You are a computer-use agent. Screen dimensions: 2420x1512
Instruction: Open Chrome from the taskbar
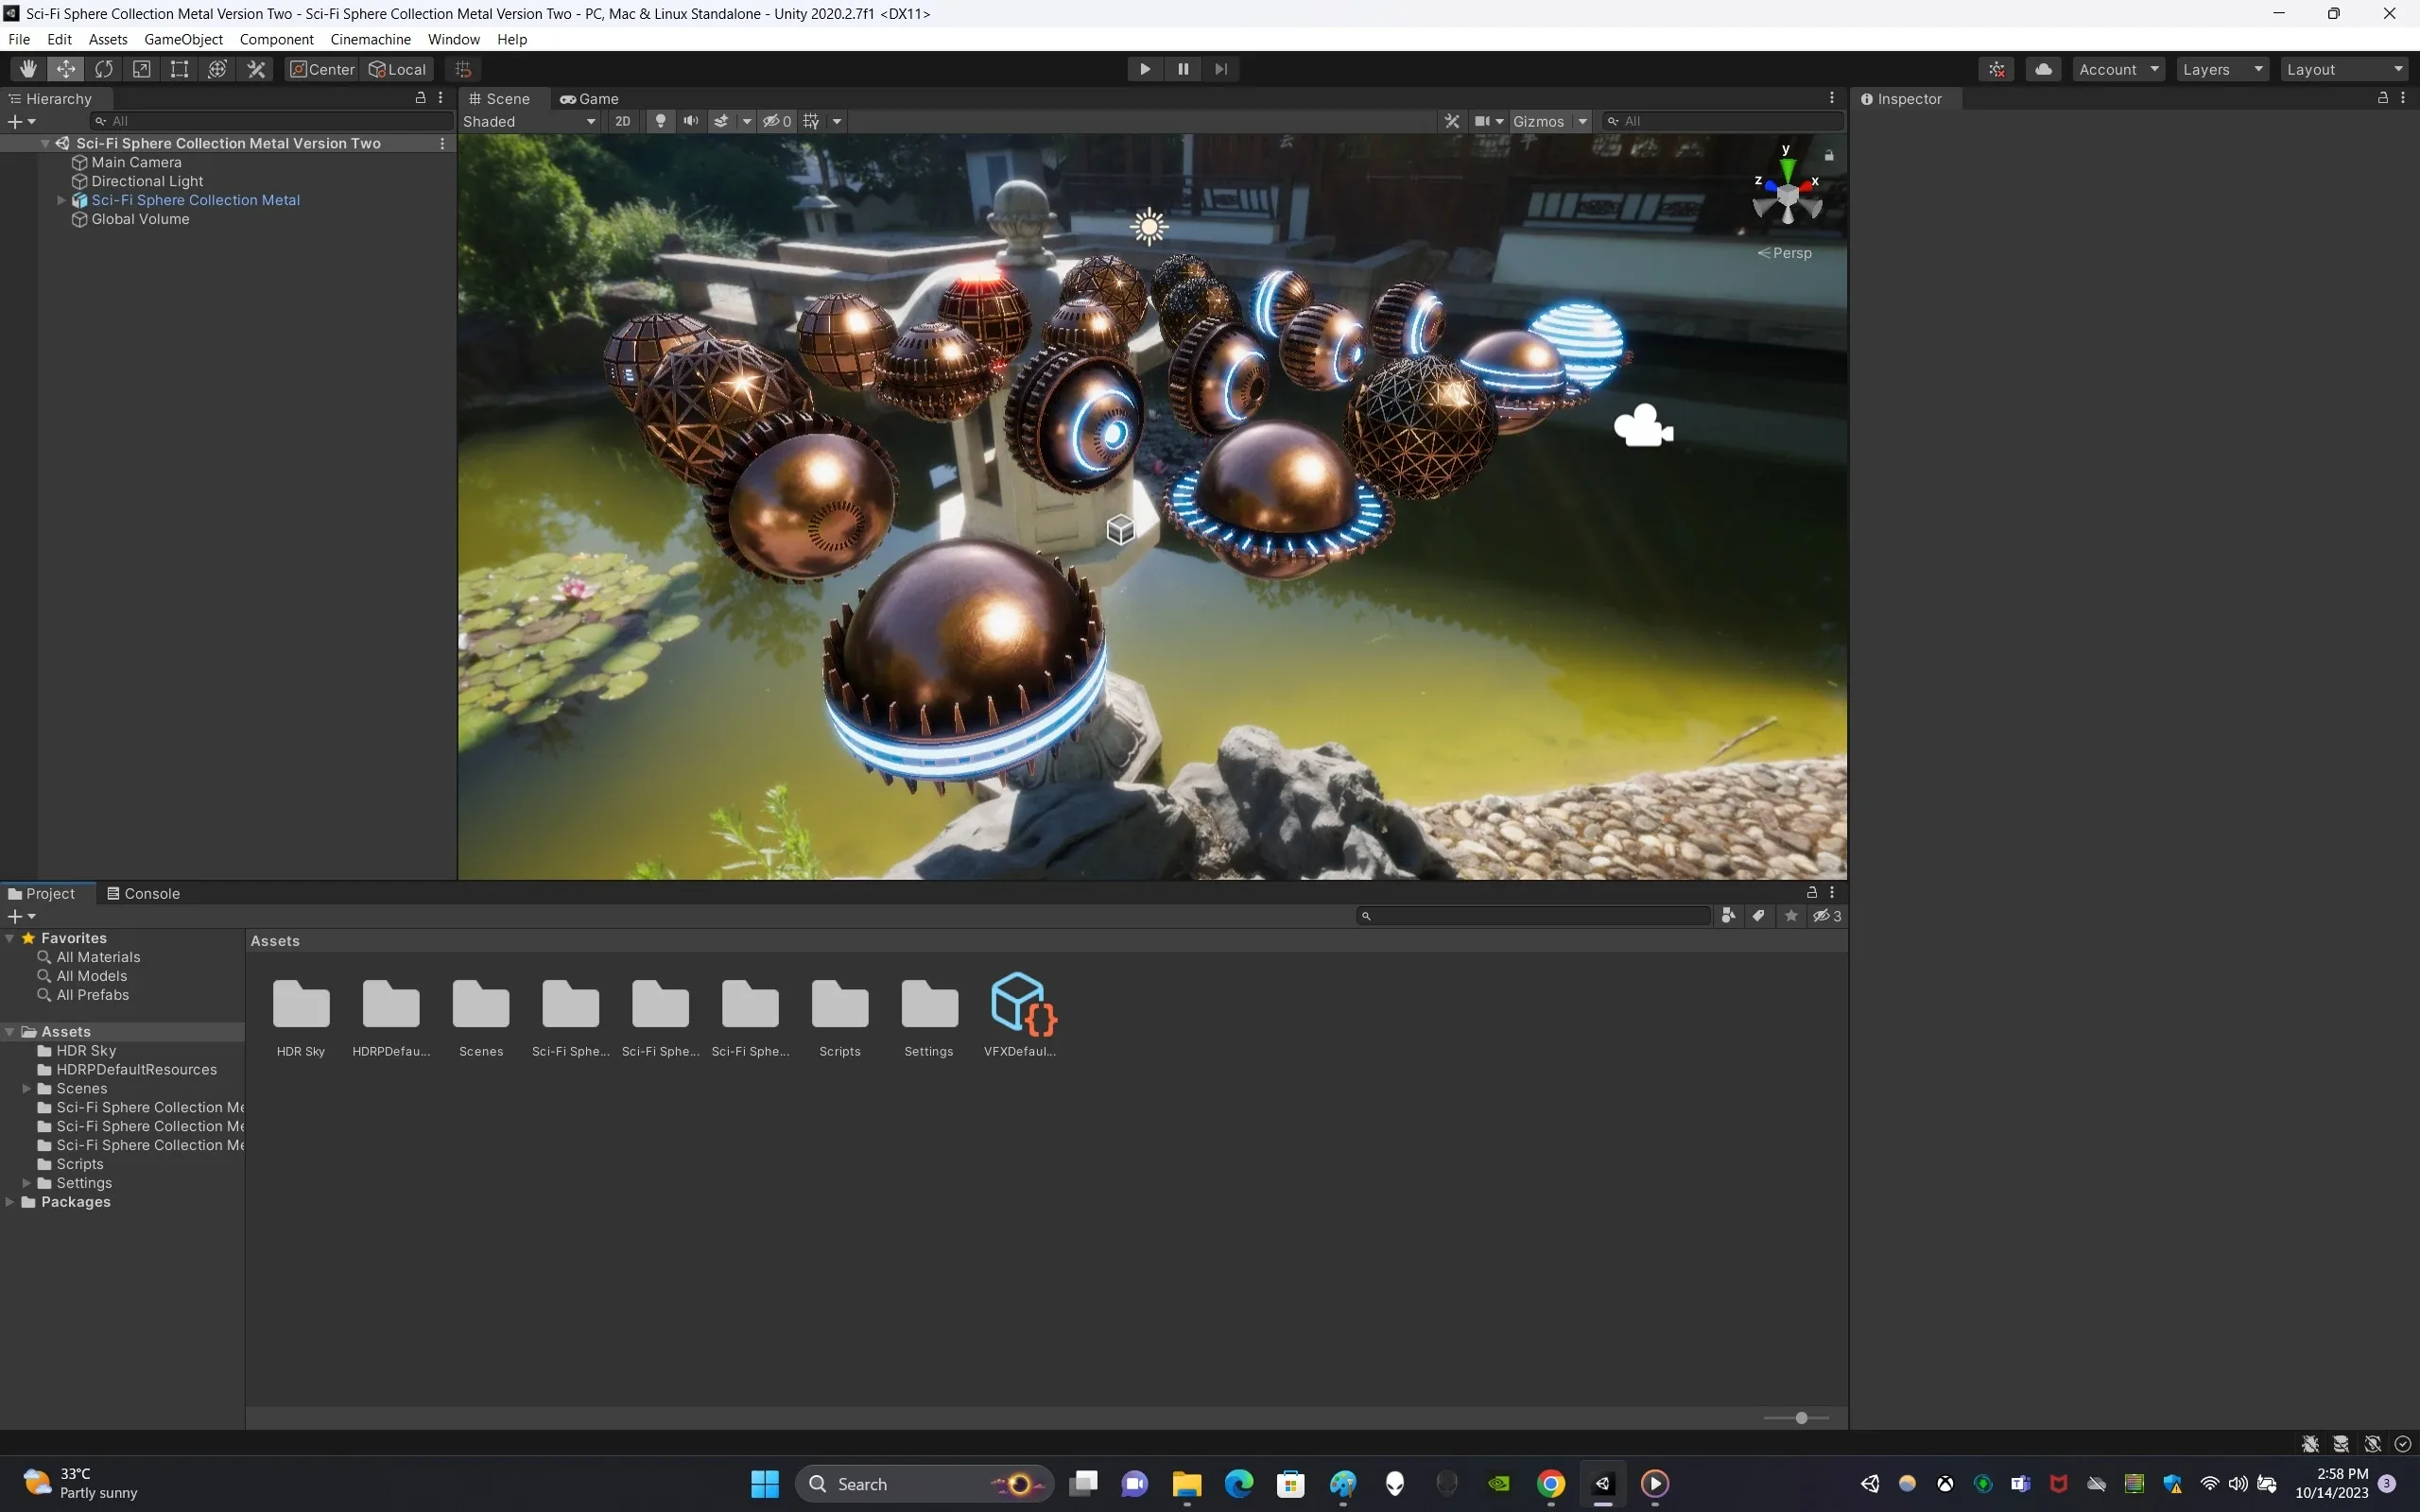pyautogui.click(x=1551, y=1483)
